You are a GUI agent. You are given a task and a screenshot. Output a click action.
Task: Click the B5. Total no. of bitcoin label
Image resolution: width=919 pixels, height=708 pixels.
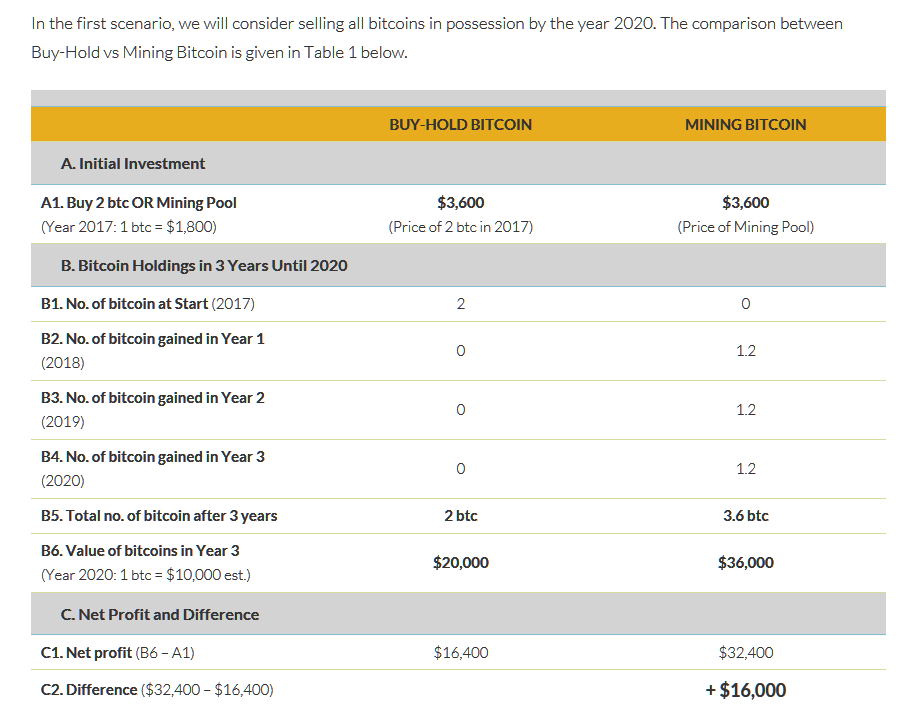click(x=159, y=516)
